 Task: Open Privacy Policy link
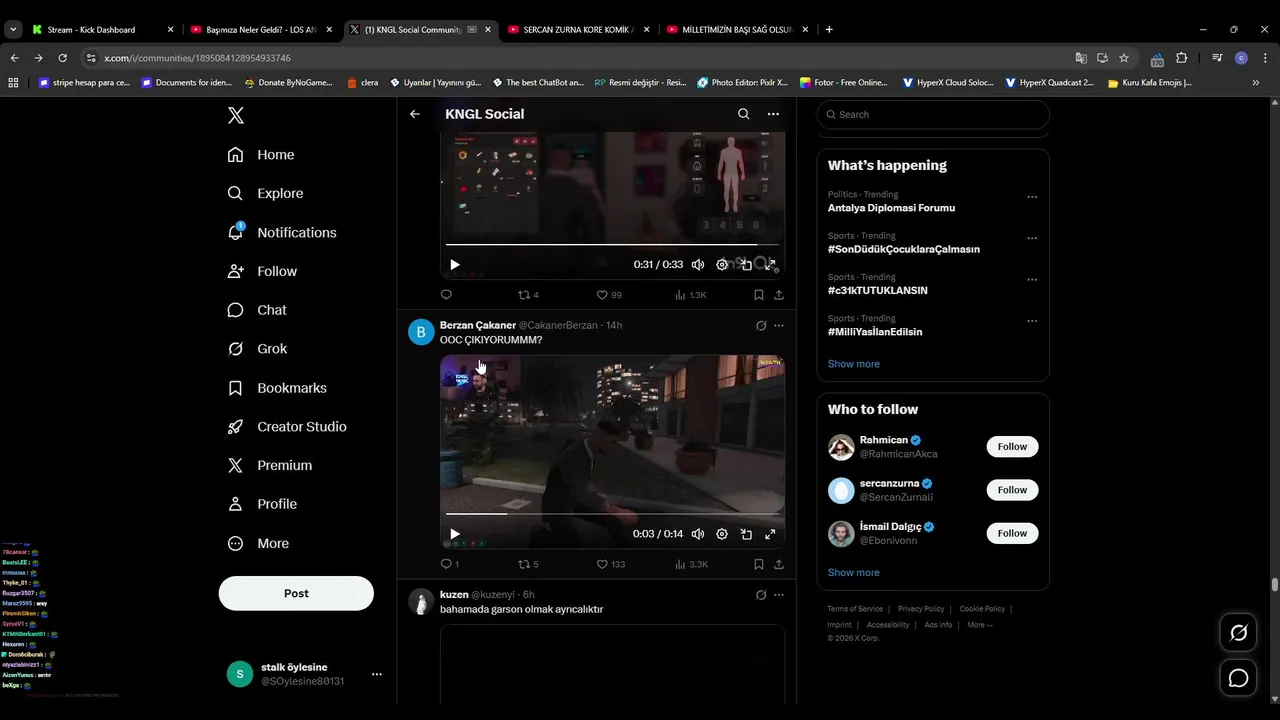[921, 609]
